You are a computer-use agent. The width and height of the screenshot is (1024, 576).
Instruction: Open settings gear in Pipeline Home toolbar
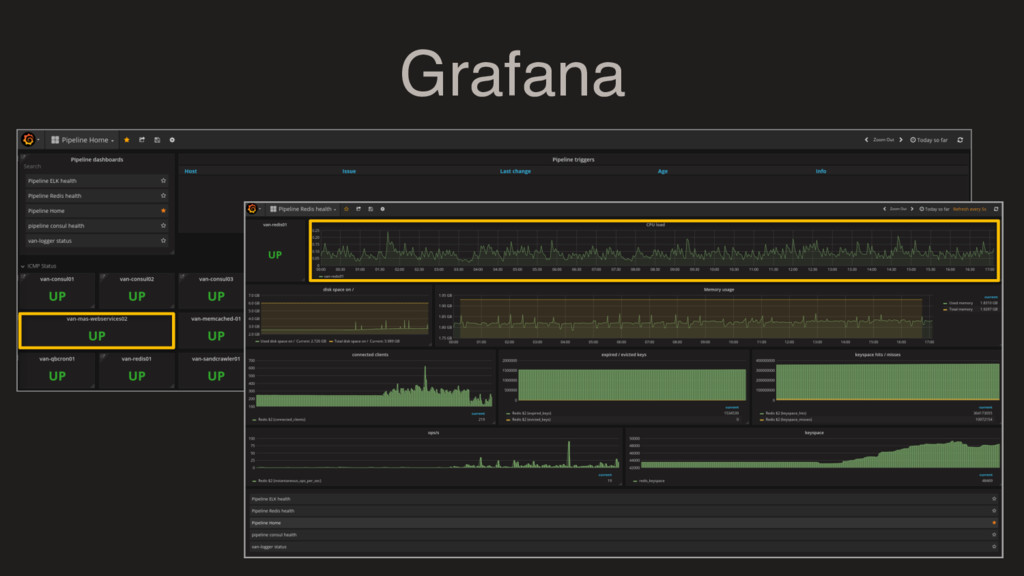172,140
